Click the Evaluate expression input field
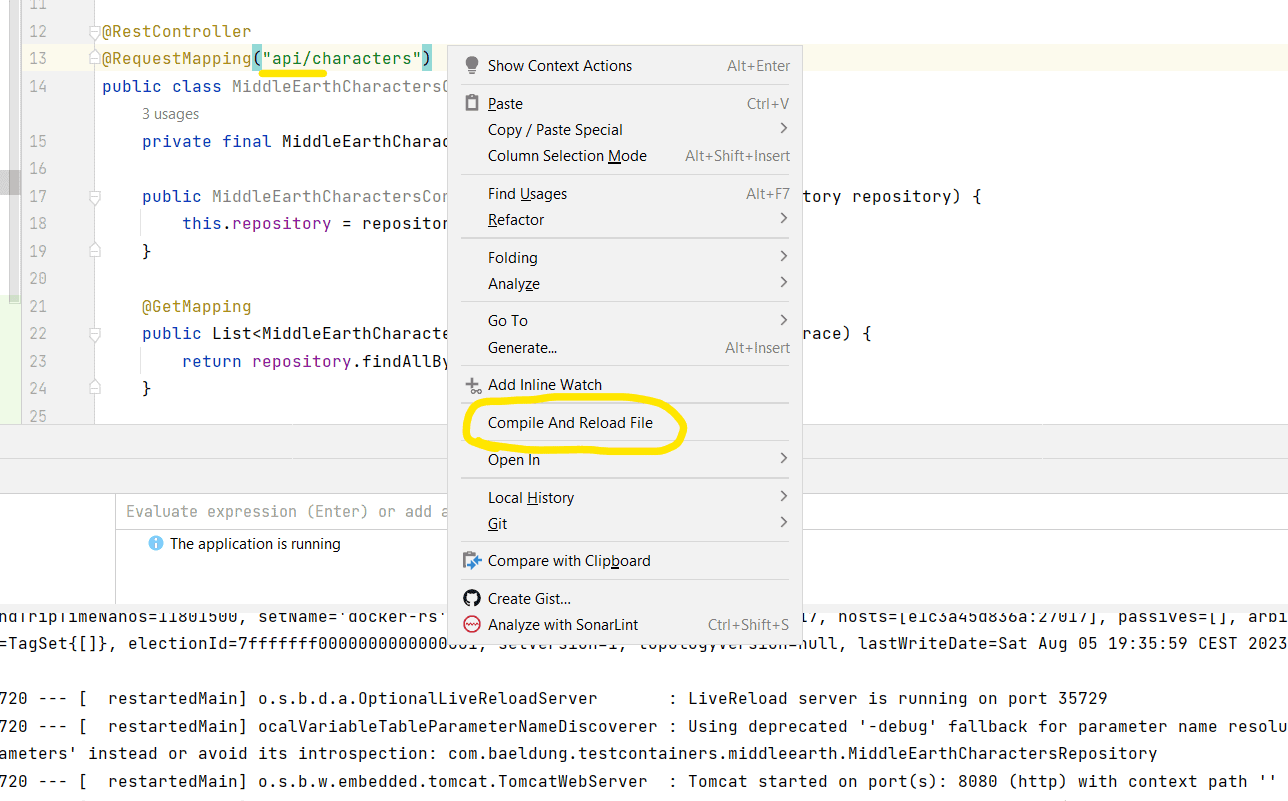This screenshot has width=1288, height=801. click(x=280, y=511)
